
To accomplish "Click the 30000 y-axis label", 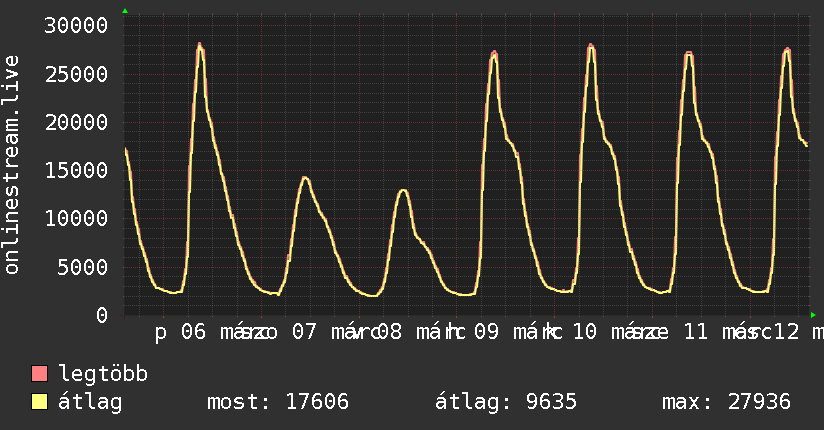I will pyautogui.click(x=76, y=25).
